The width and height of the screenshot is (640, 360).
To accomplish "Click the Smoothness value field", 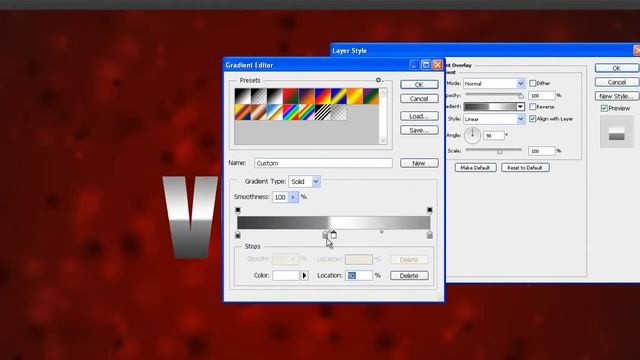I will coord(280,197).
